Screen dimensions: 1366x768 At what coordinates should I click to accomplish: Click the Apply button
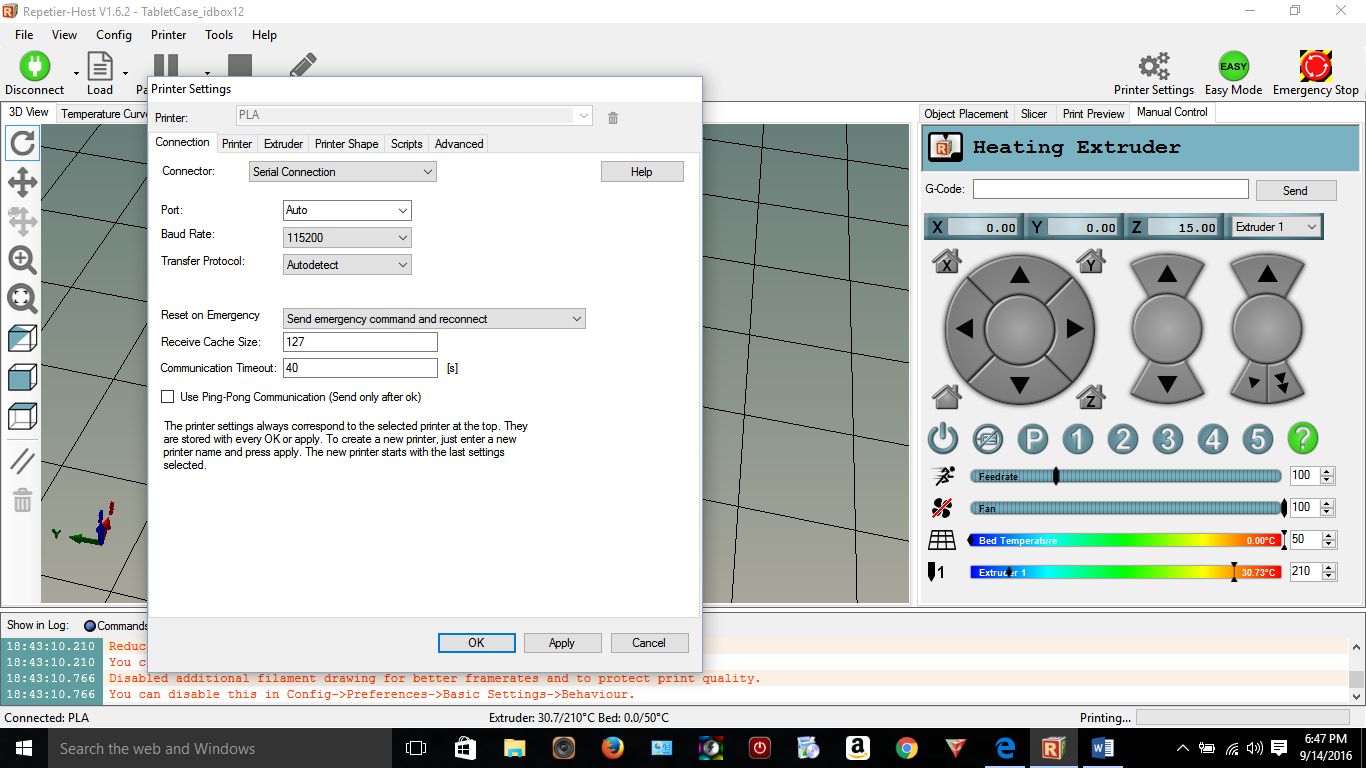tap(562, 643)
